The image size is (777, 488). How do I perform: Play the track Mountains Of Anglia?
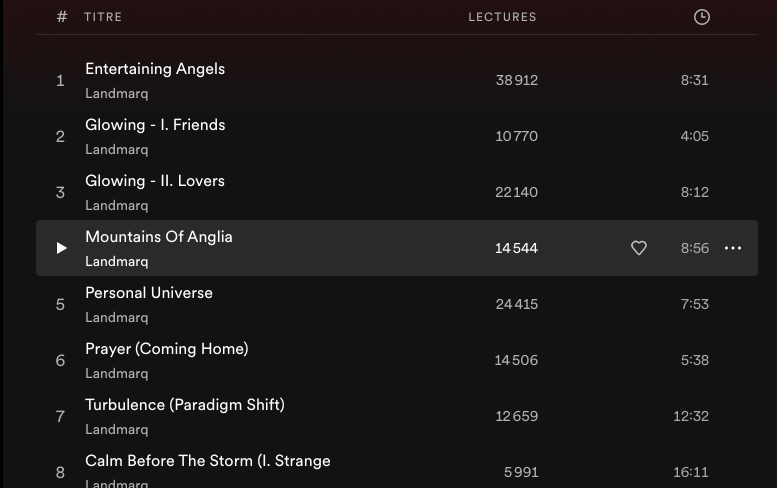click(61, 248)
